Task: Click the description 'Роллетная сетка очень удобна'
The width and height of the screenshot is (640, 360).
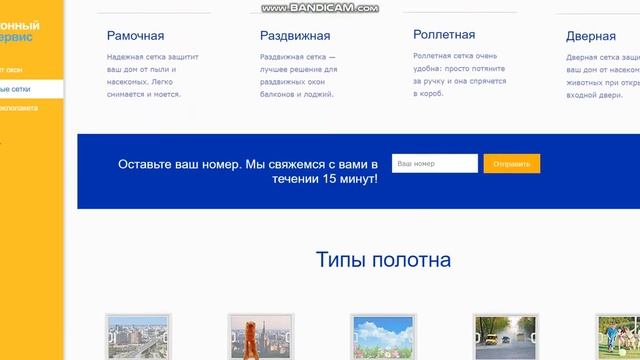Action: 460,75
